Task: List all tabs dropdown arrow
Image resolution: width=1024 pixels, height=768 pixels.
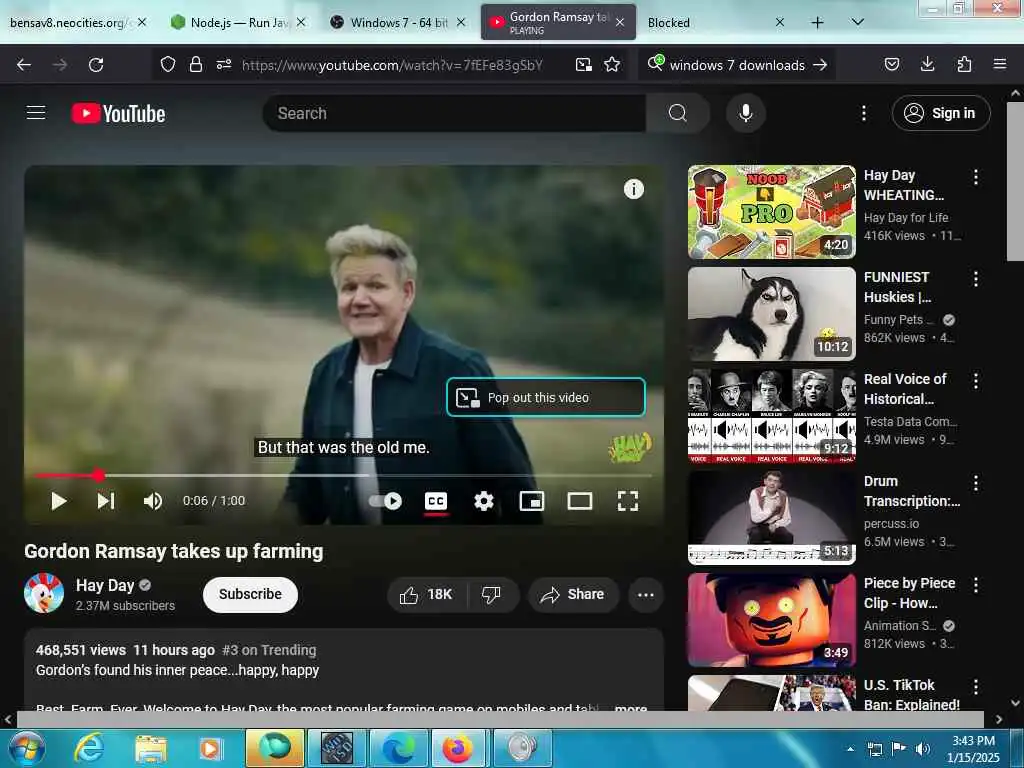Action: [x=857, y=22]
